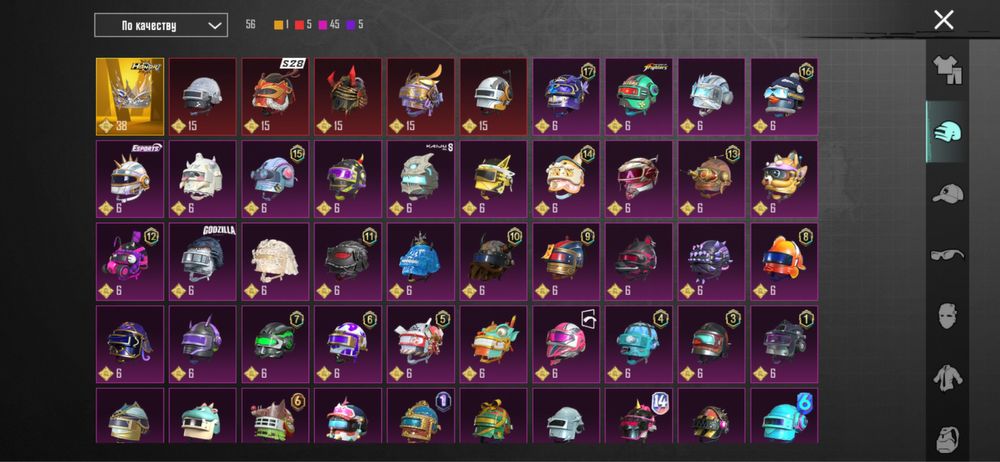
Task: Choose the blue shark helmet
Action: click(421, 261)
